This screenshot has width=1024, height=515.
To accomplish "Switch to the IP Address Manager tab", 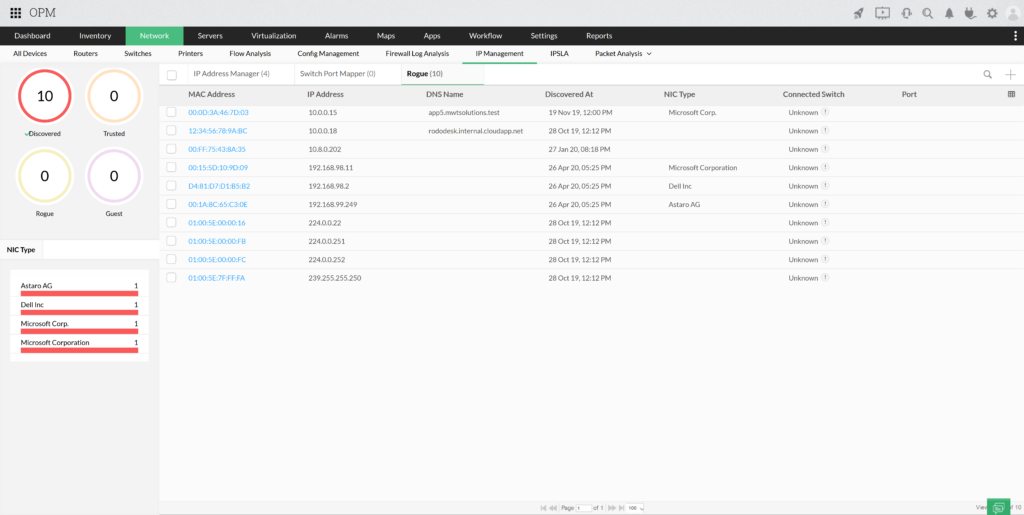I will pos(231,74).
